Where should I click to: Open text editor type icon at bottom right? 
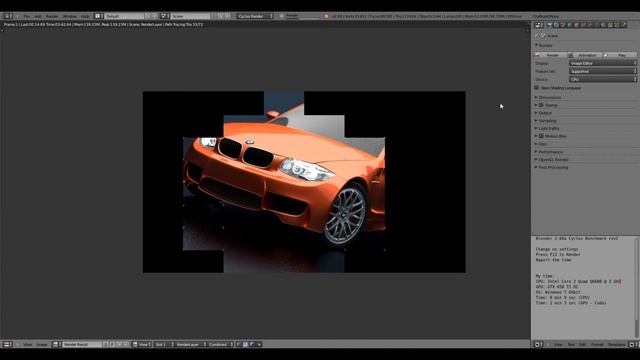(x=539, y=344)
